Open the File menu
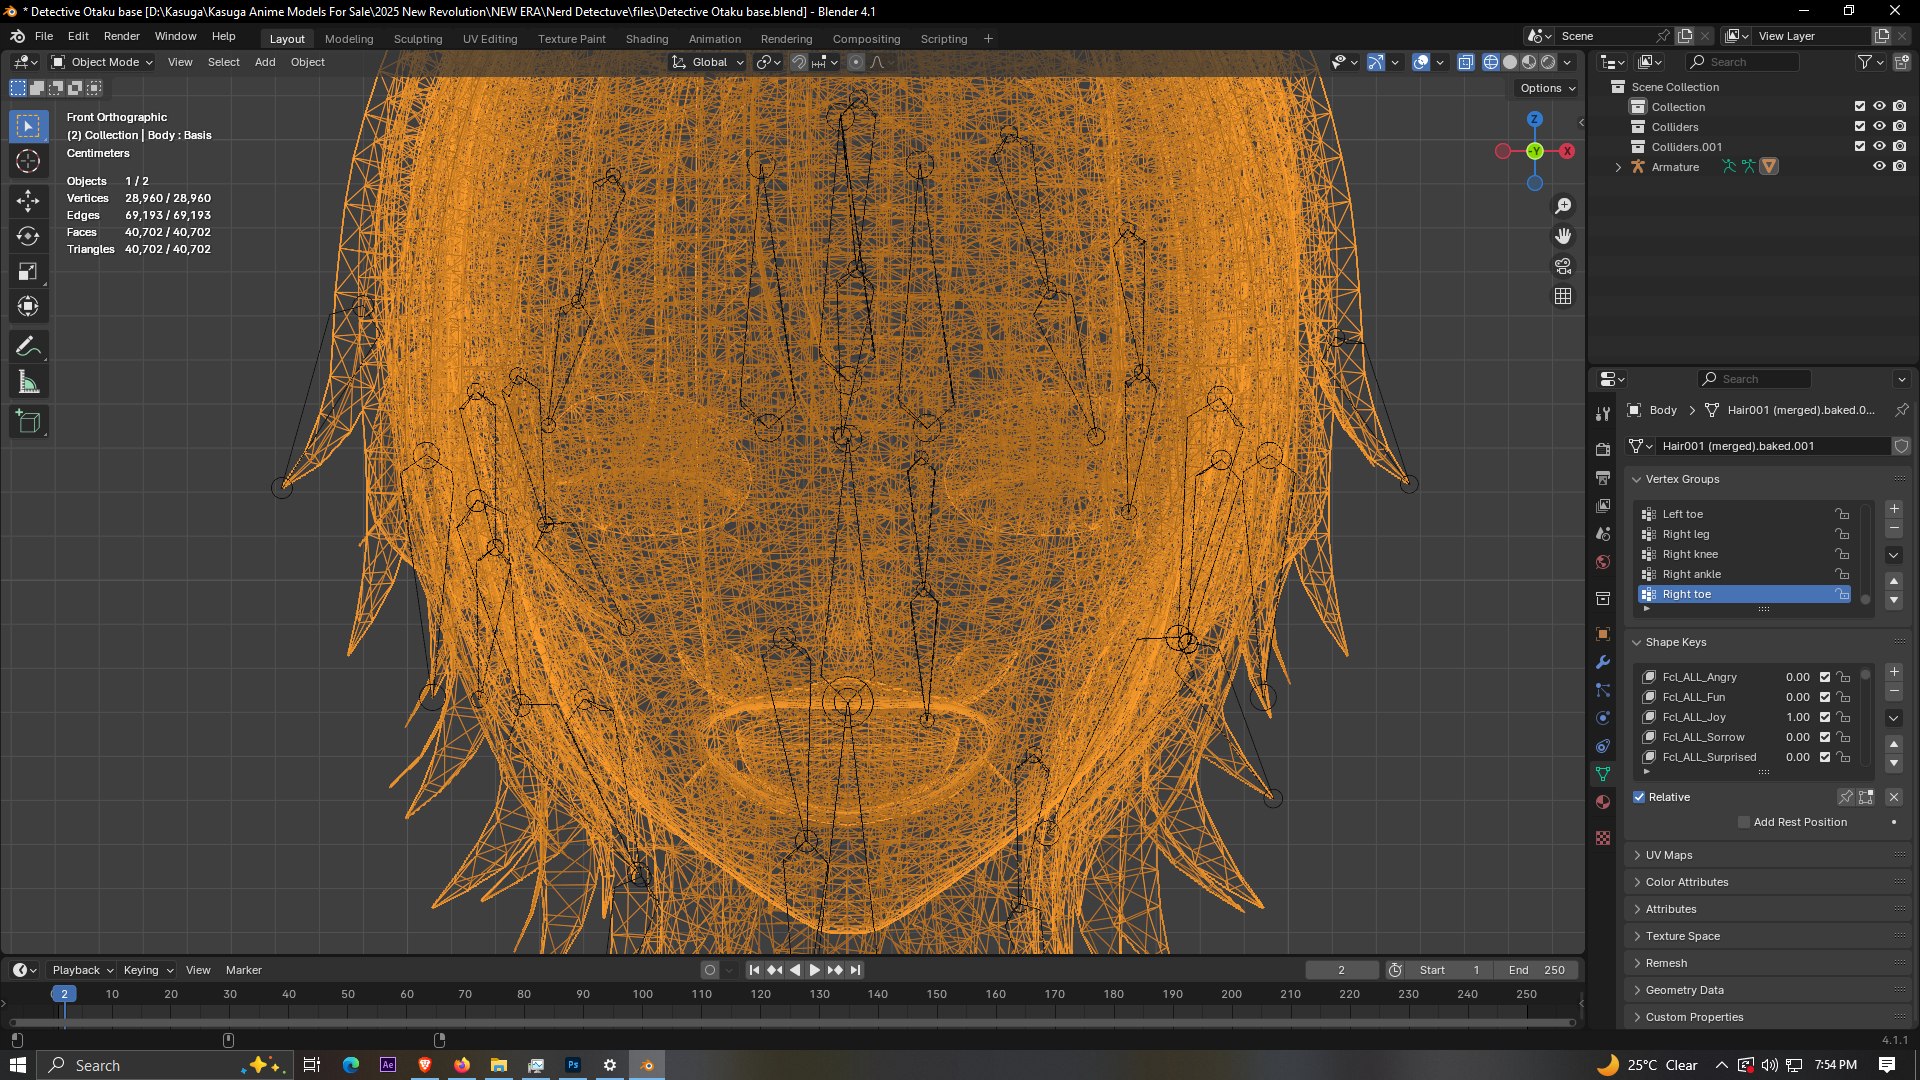Screen dimensions: 1920x1080 44,36
